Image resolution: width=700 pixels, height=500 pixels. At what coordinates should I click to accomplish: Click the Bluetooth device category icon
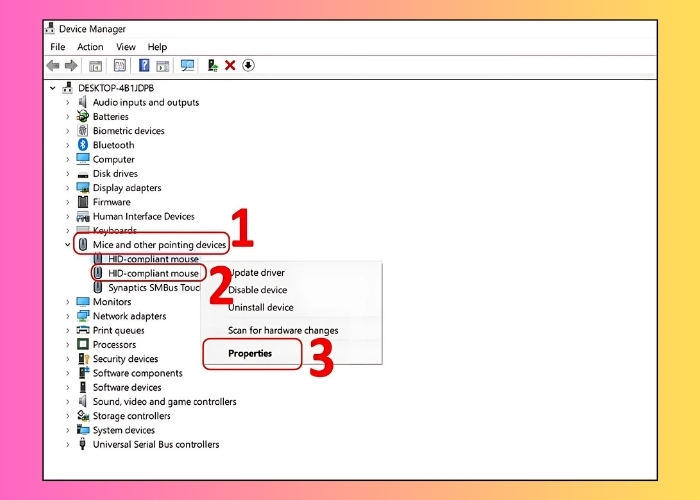(x=83, y=145)
